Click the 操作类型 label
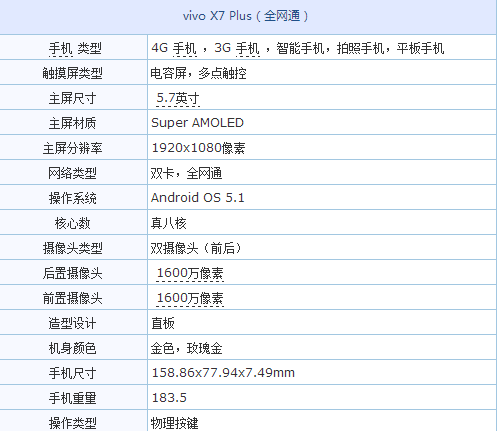 [72, 423]
